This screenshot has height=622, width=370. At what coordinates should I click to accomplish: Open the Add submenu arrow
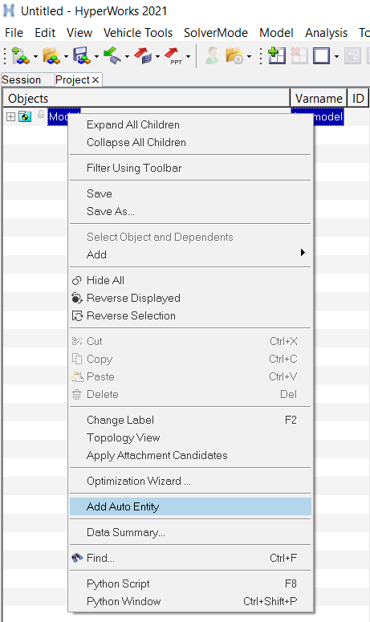[303, 253]
